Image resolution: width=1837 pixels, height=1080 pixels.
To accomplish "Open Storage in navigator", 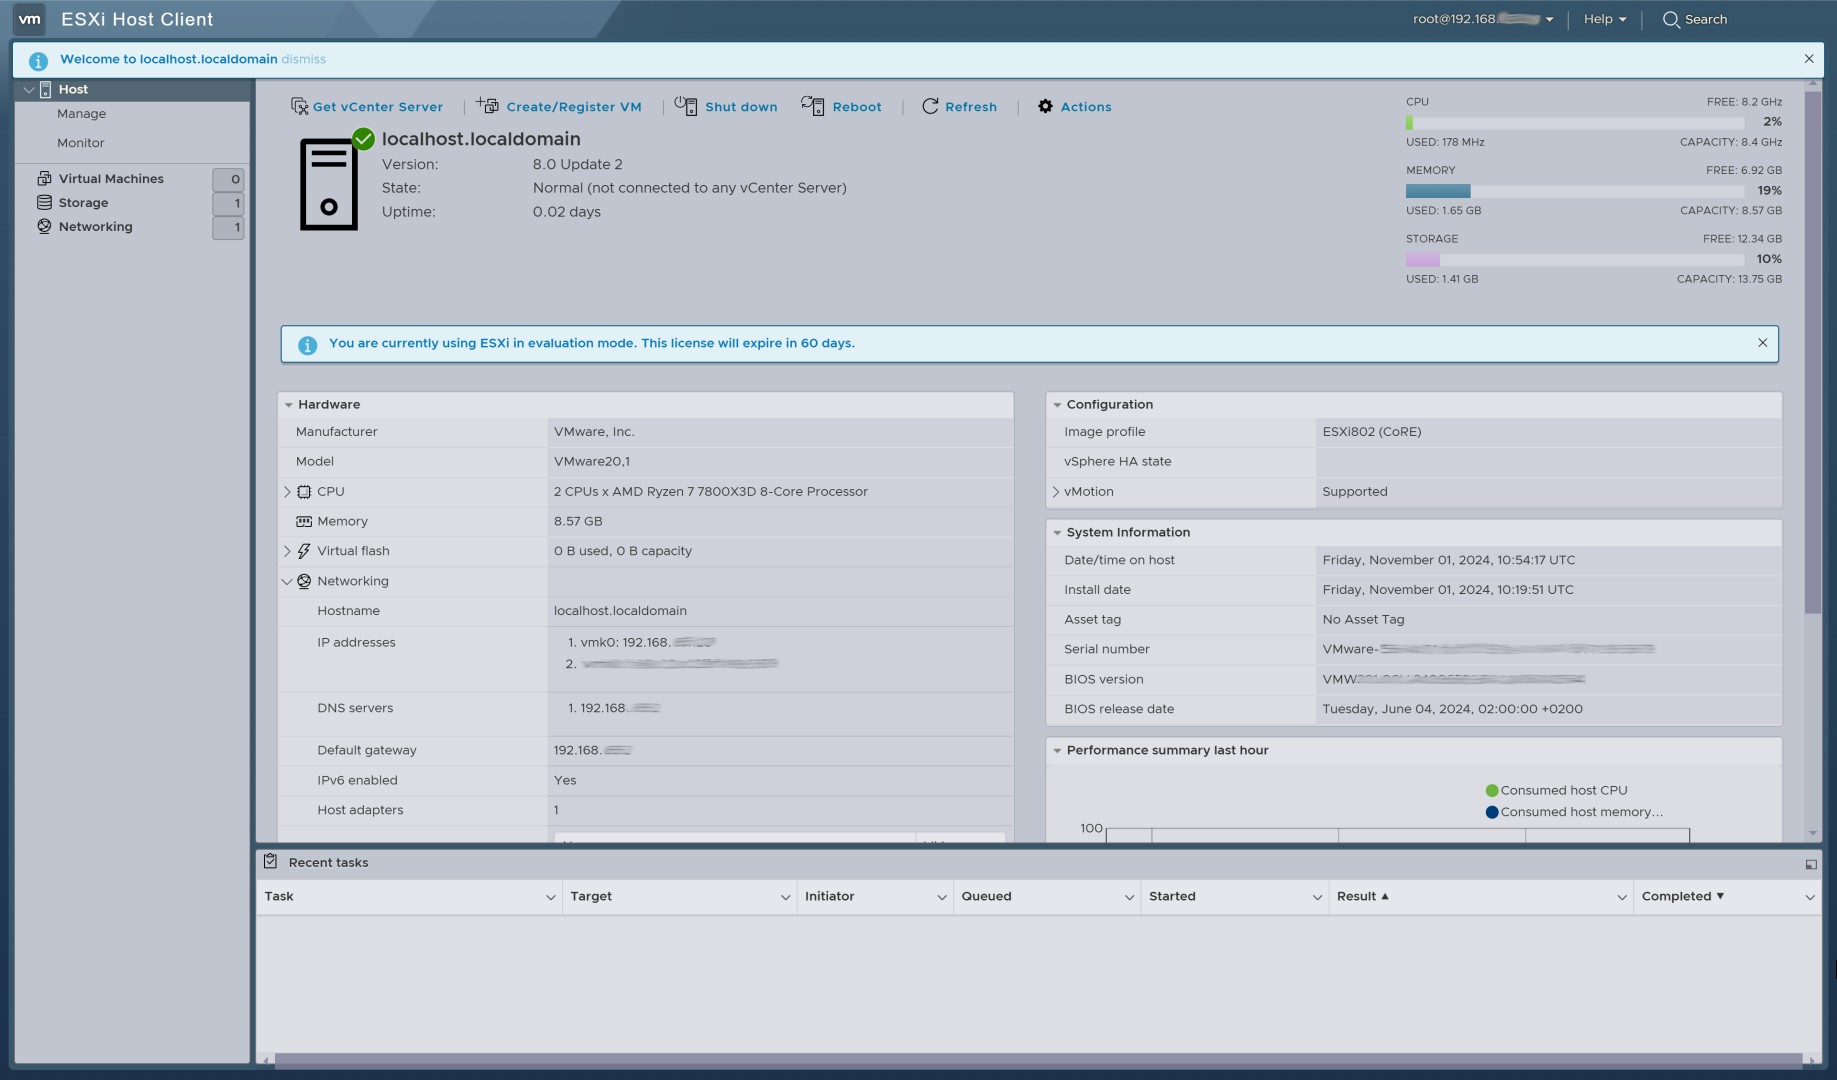I will (83, 202).
